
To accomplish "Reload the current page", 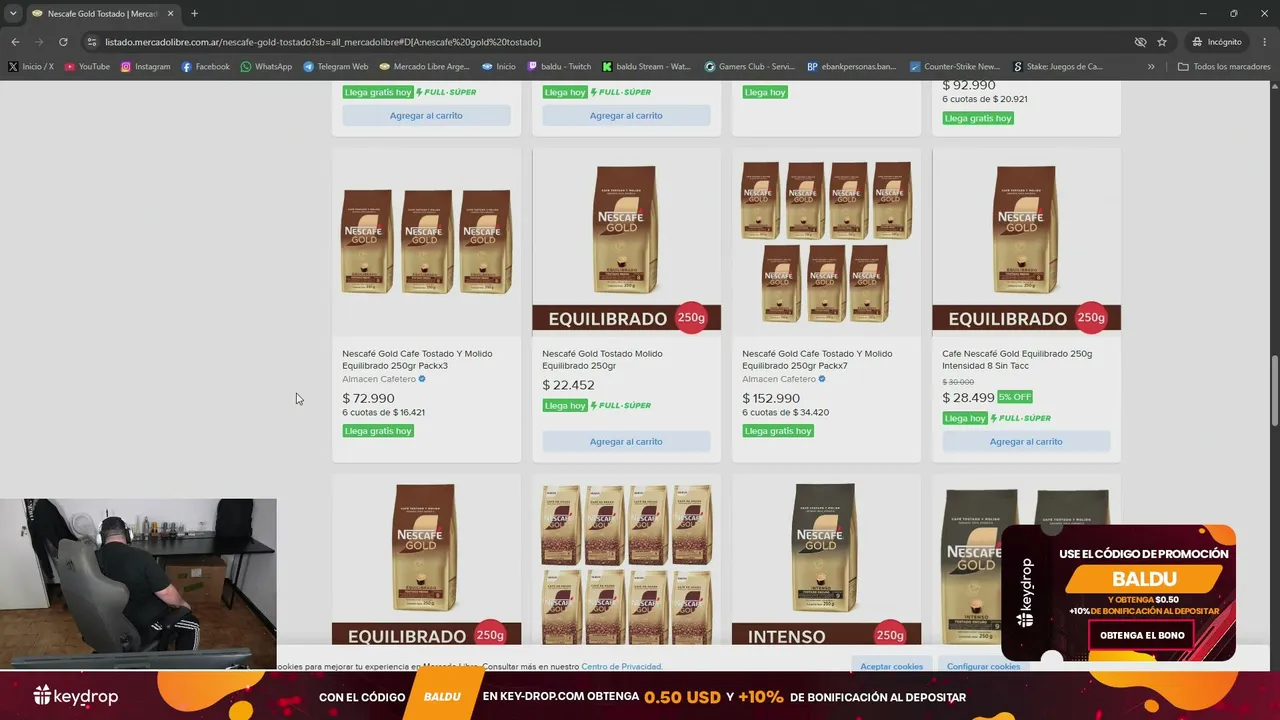I will 63,42.
